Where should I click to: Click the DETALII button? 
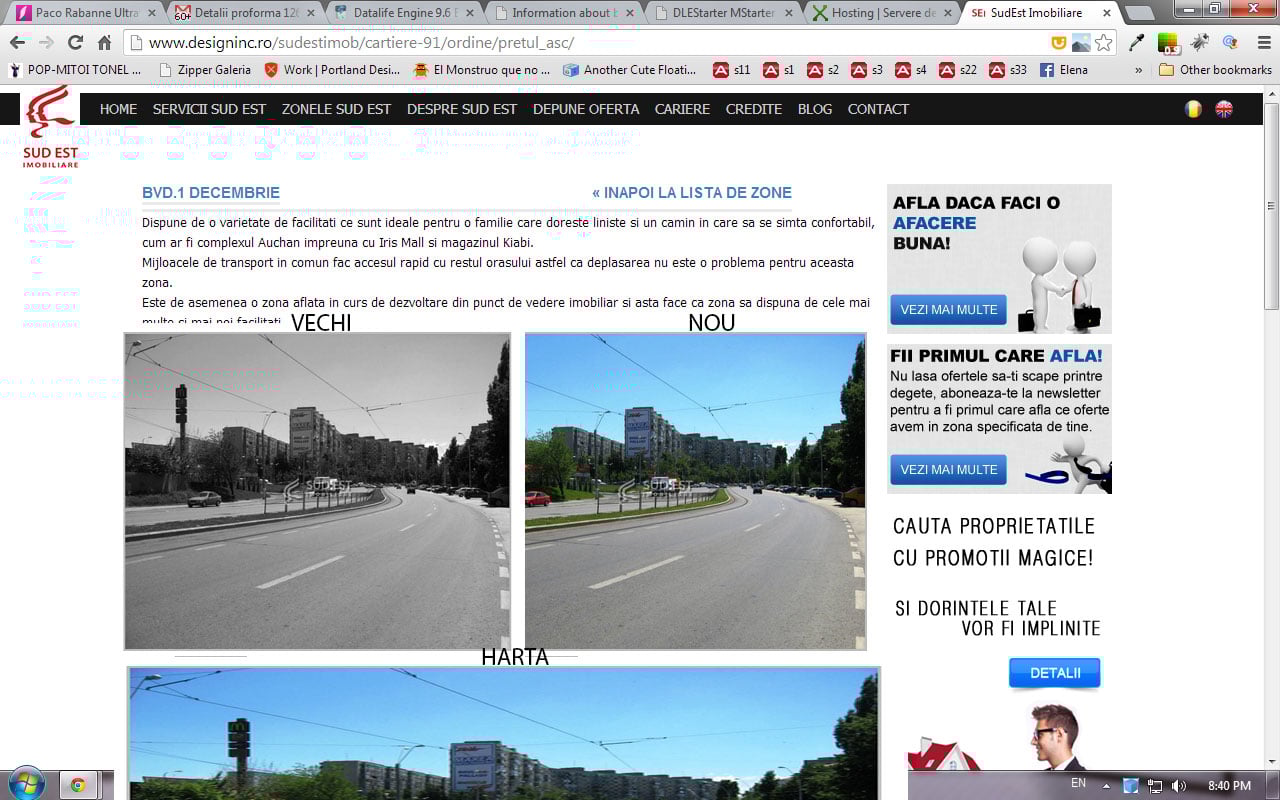click(1055, 673)
